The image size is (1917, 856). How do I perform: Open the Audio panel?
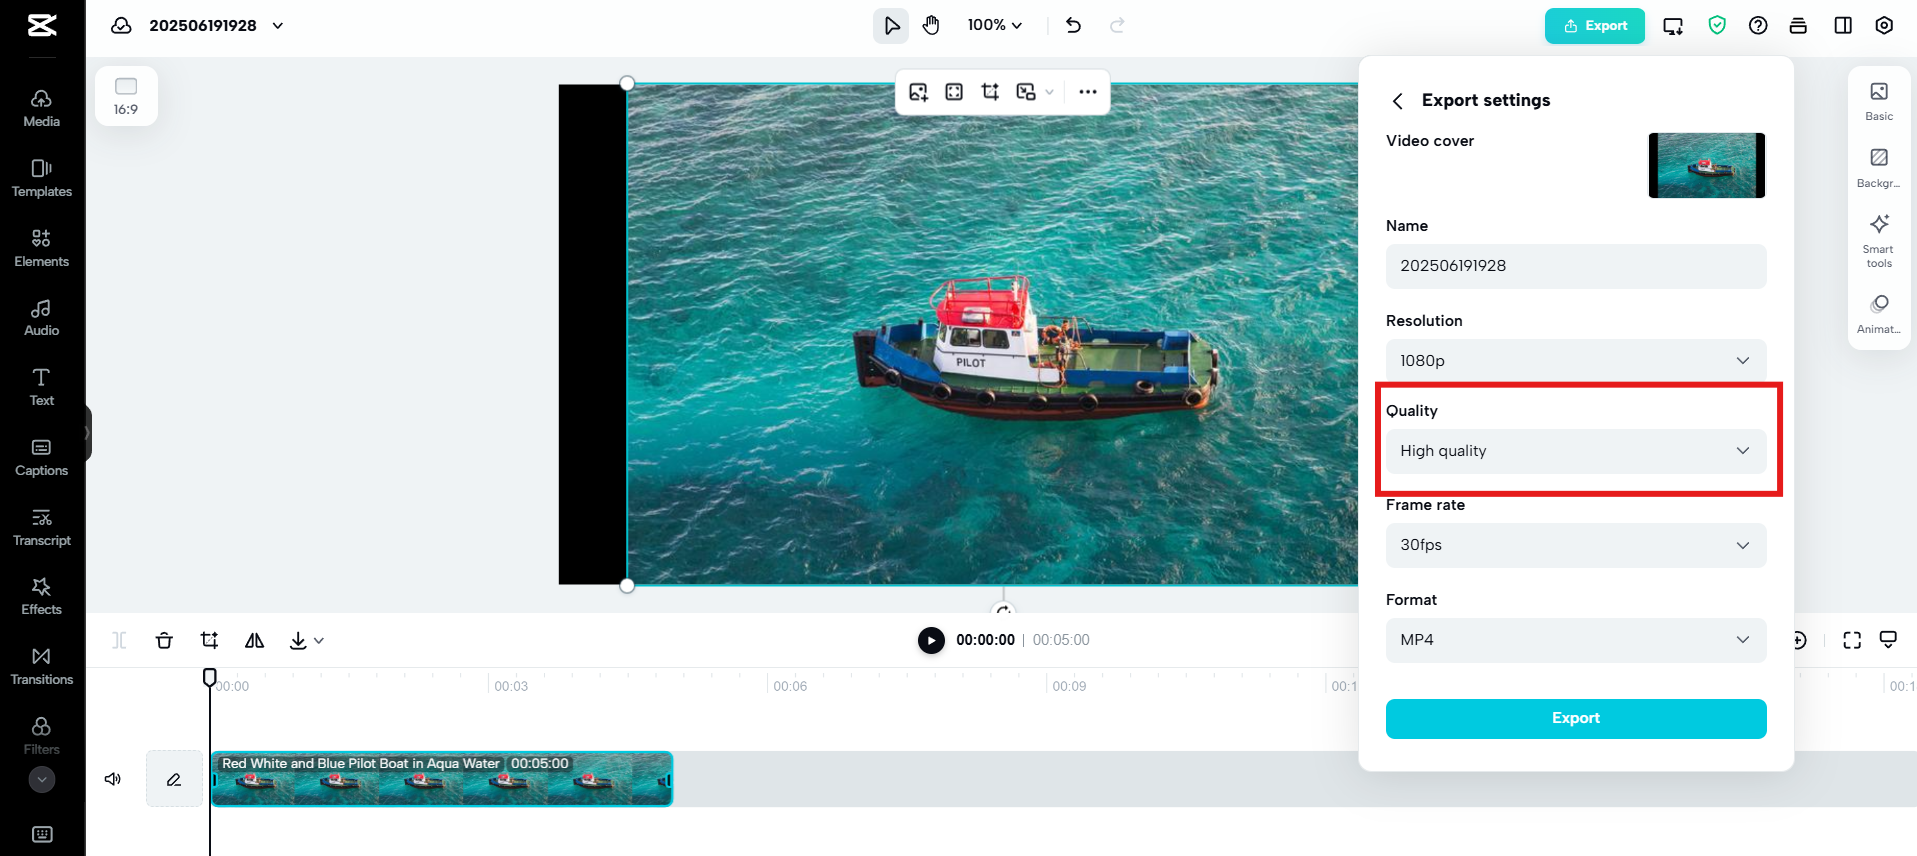click(42, 317)
